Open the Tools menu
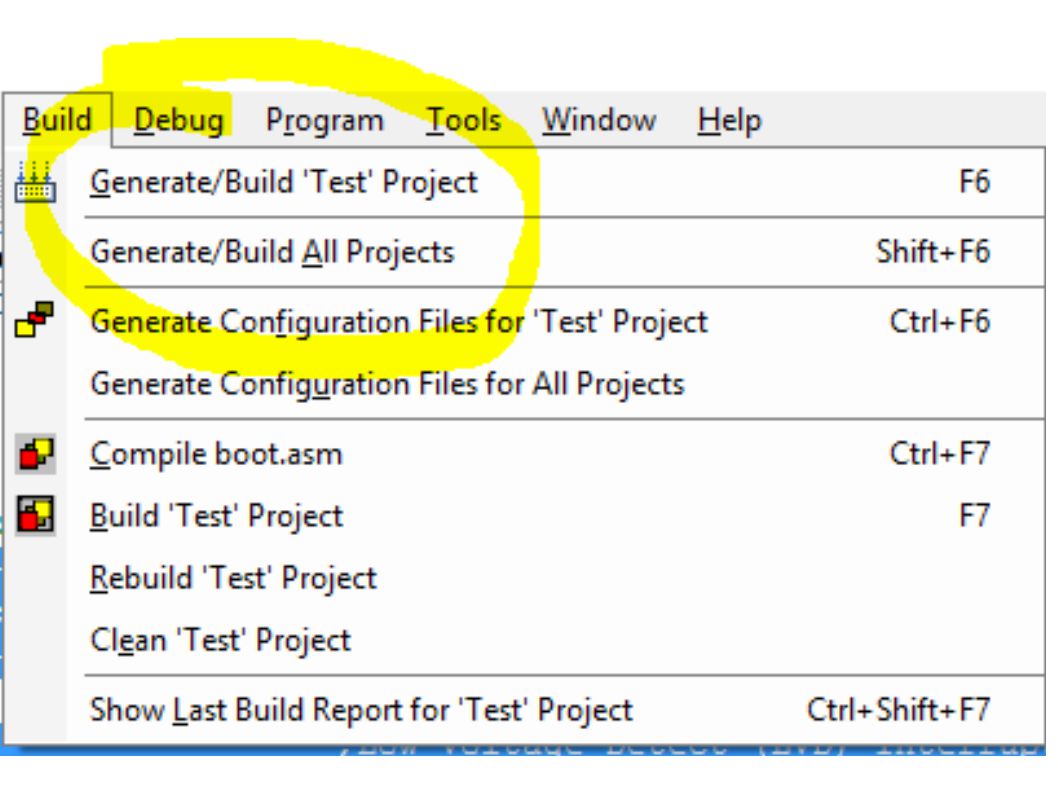 point(464,120)
